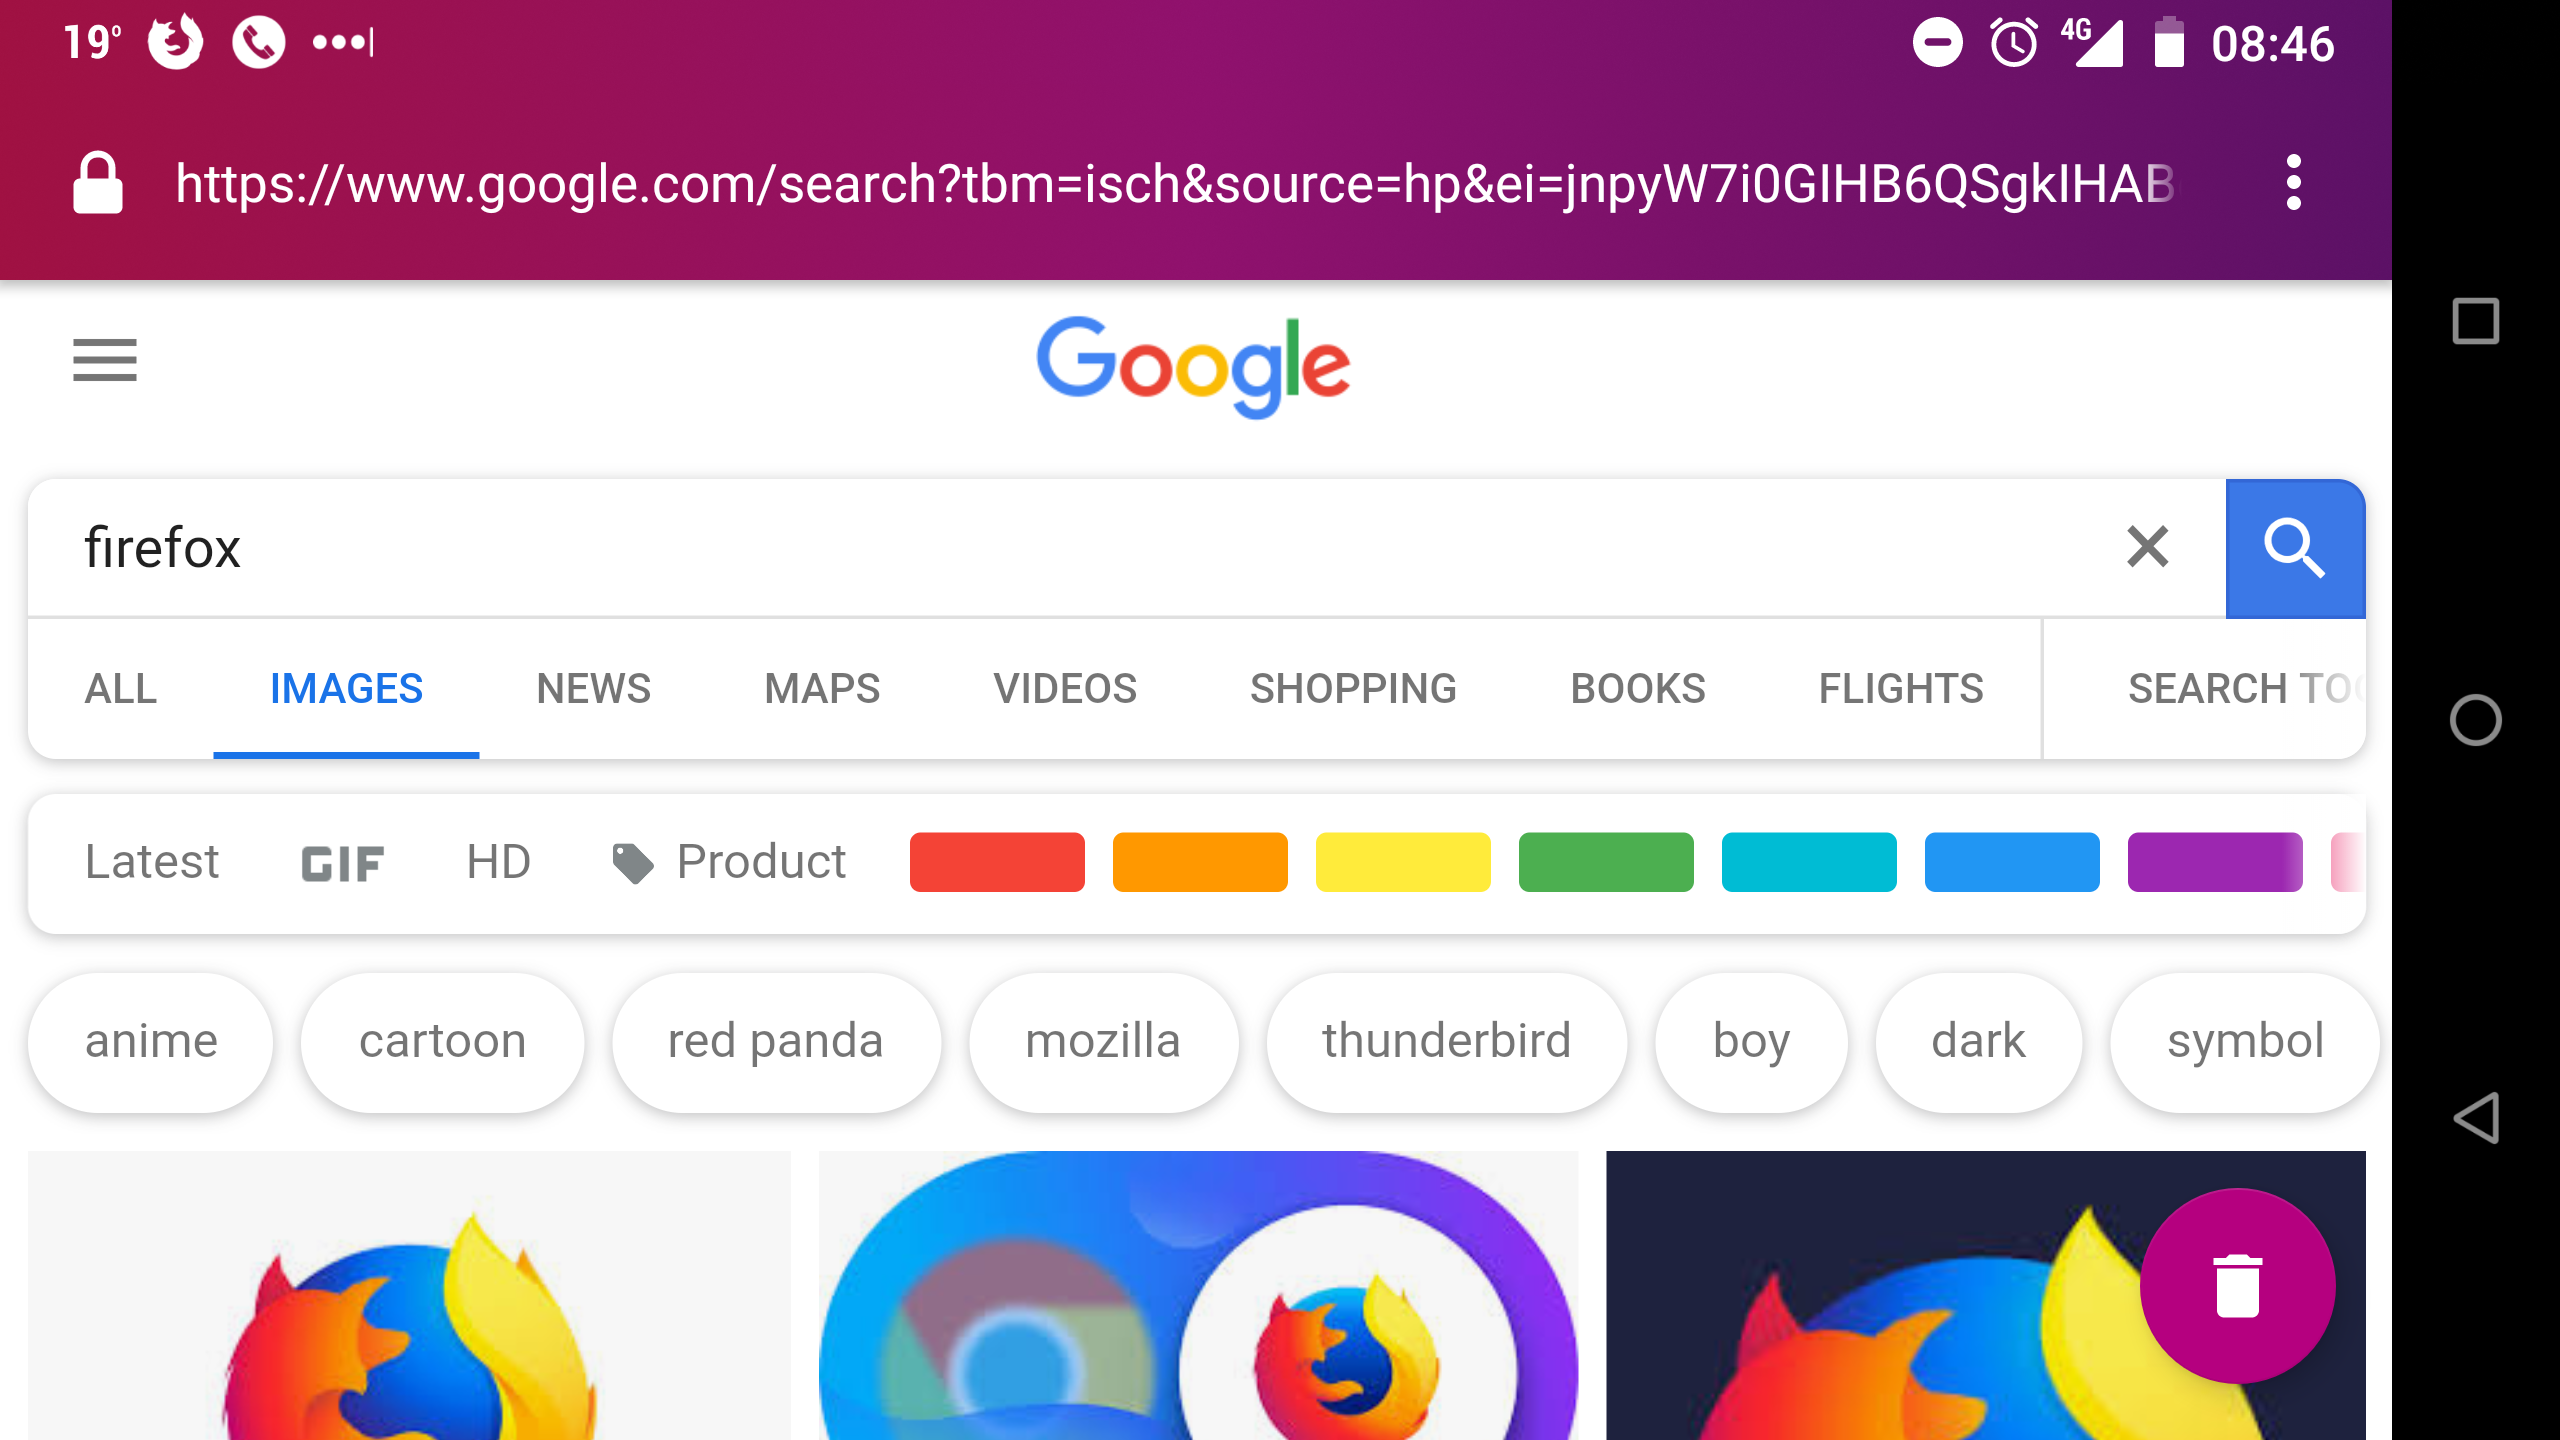Select the mozilla suggestion chip

click(1102, 1040)
